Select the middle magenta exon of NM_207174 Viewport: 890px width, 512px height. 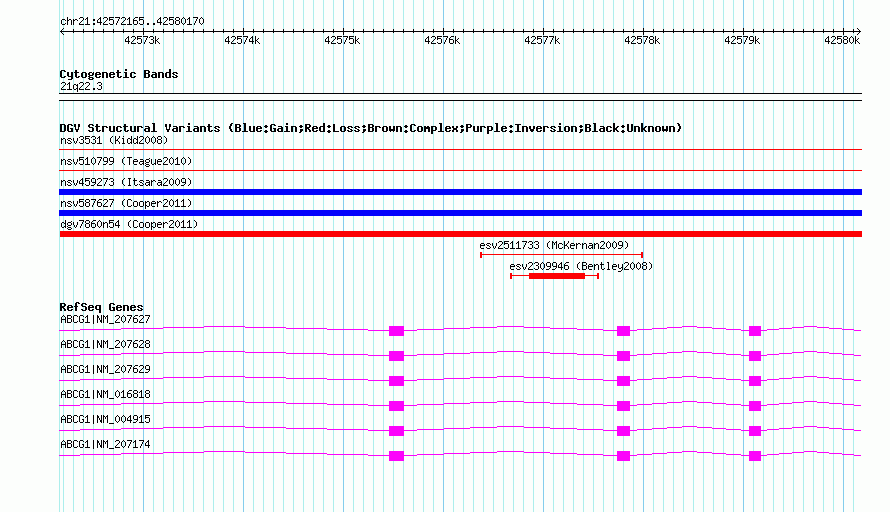coord(623,456)
